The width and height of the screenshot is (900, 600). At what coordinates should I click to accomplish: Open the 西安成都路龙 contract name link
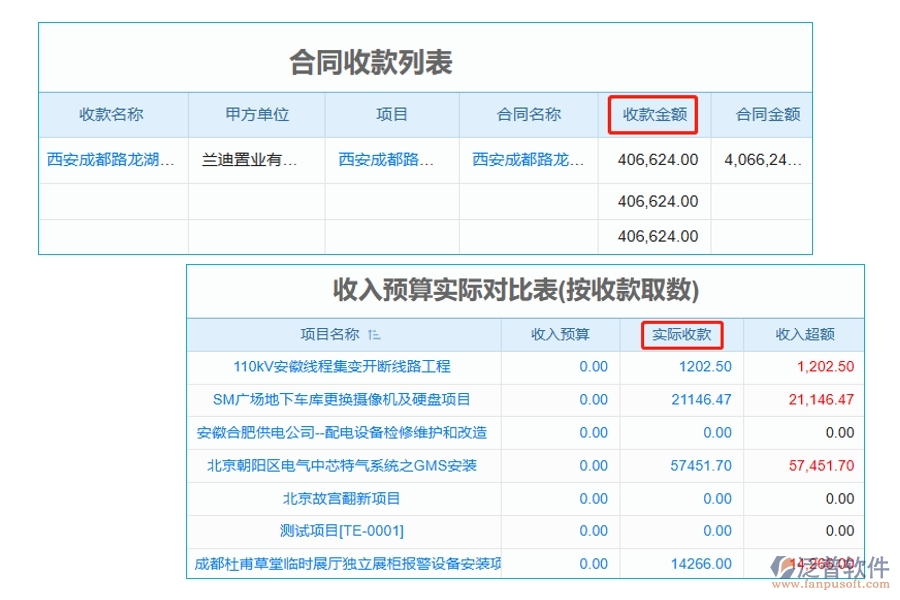coord(527,159)
